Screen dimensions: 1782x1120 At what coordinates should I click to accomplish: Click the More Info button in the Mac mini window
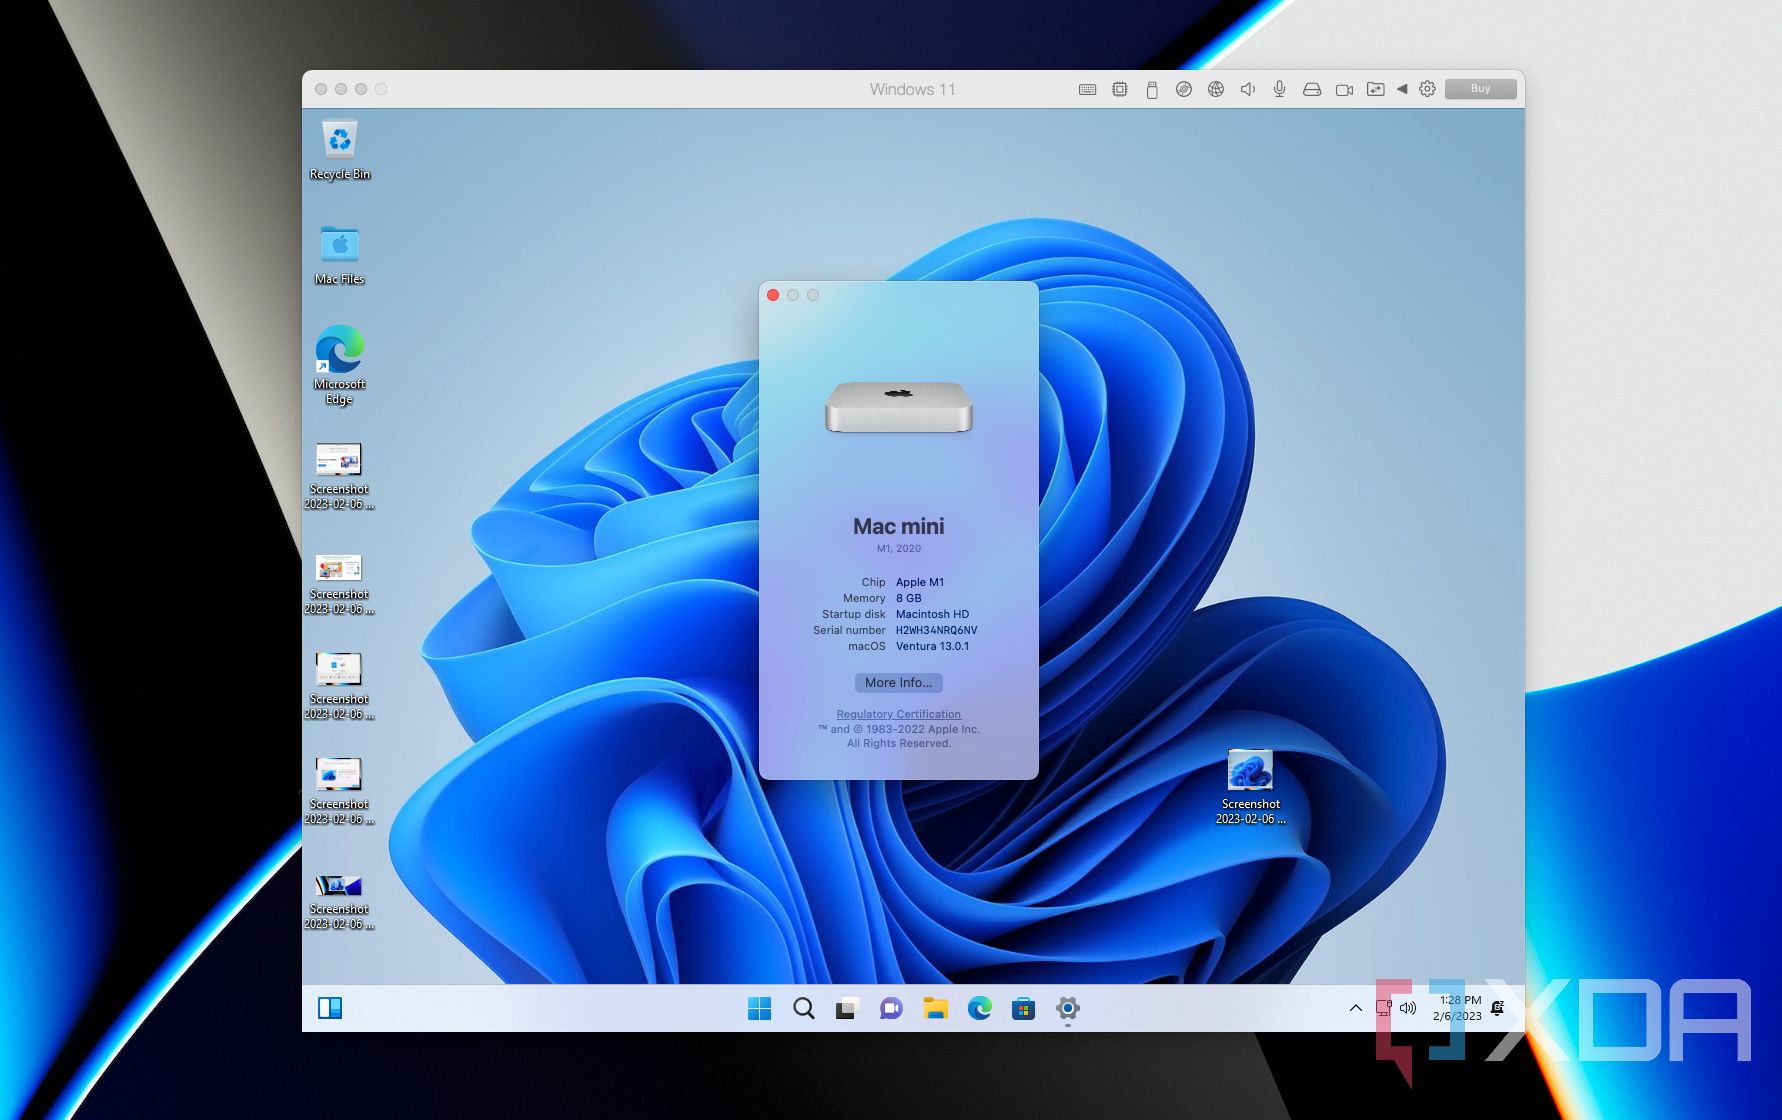[x=898, y=683]
